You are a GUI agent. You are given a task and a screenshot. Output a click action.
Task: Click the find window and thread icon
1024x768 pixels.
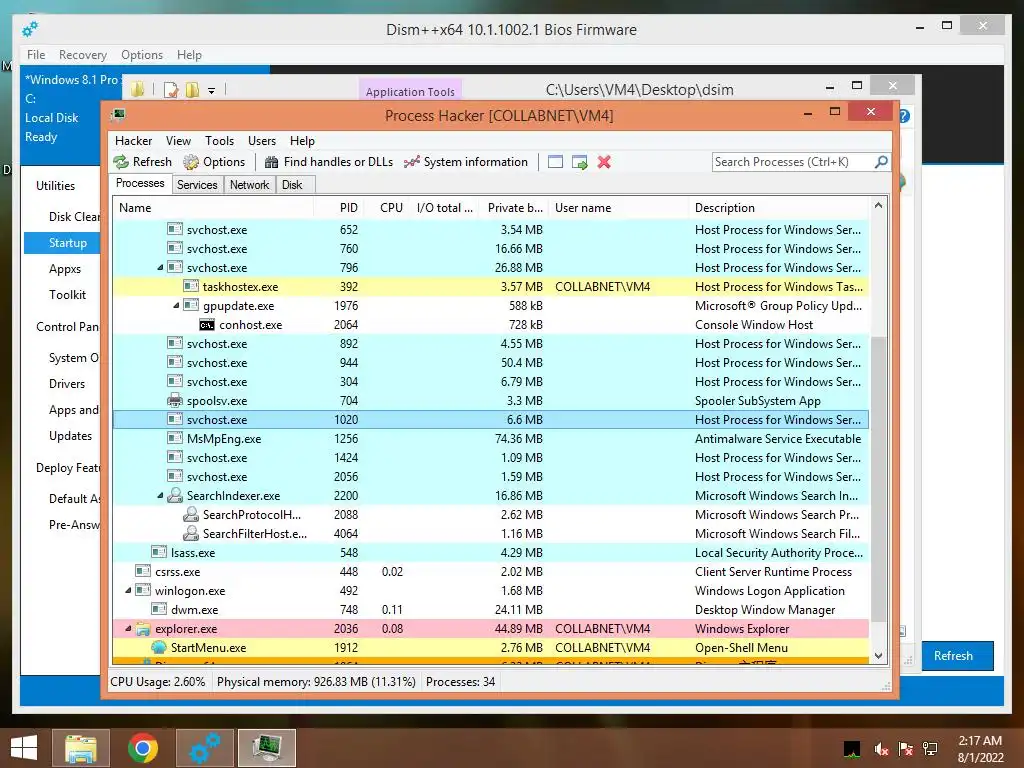coord(579,162)
